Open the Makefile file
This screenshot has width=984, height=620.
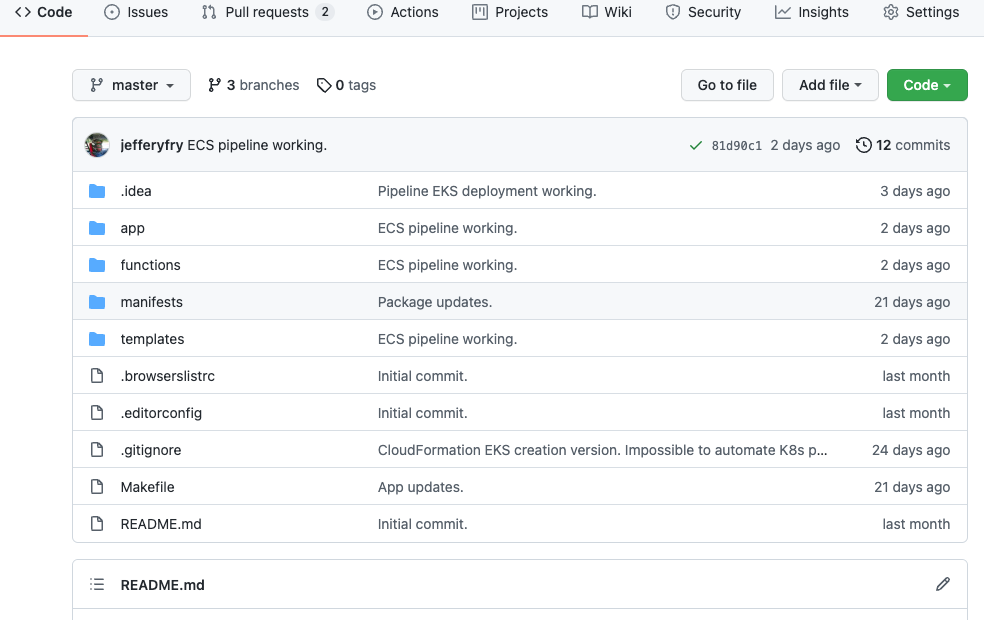pyautogui.click(x=147, y=487)
